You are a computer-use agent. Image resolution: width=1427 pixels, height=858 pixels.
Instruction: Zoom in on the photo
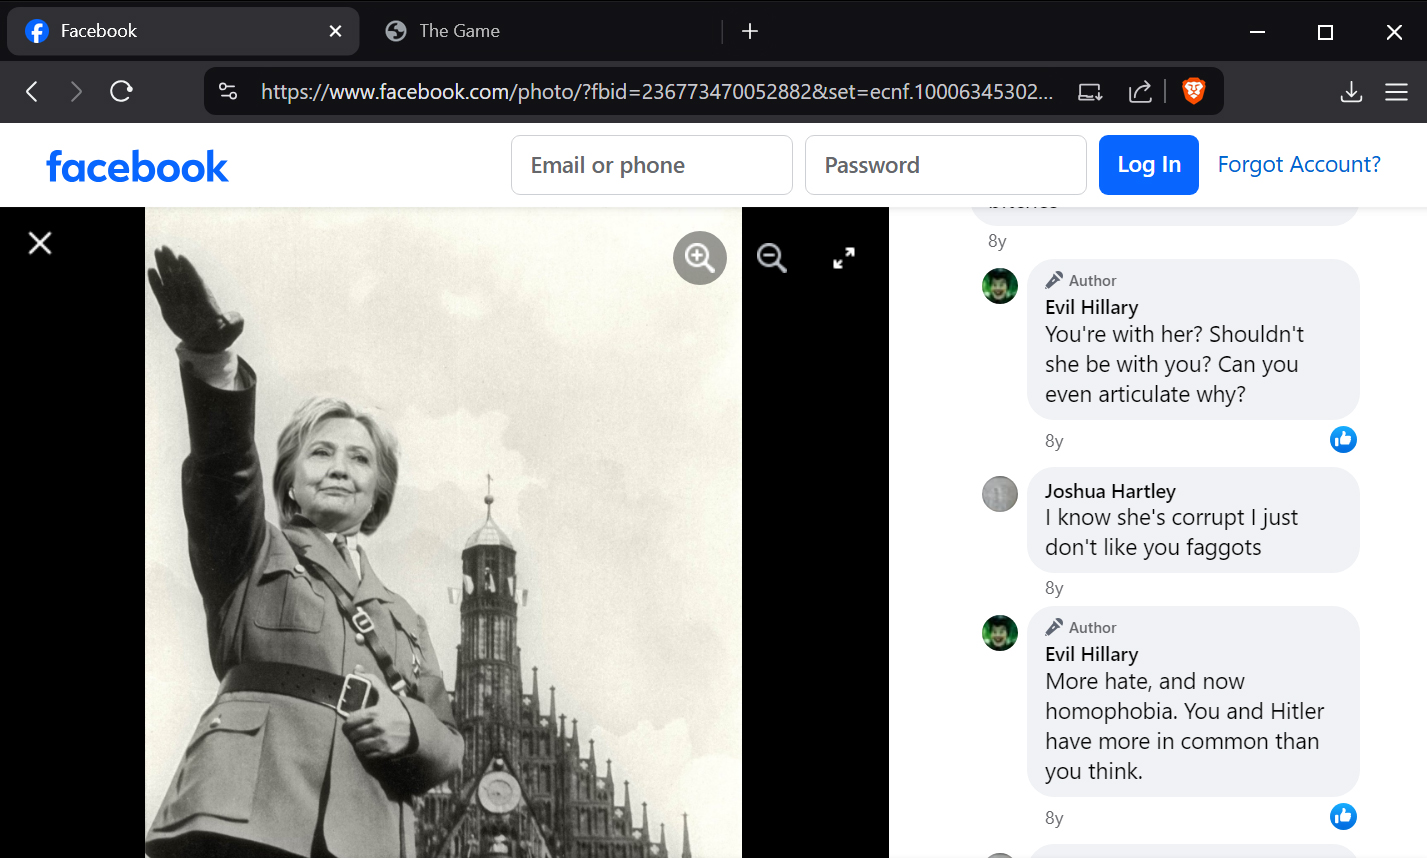(700, 258)
